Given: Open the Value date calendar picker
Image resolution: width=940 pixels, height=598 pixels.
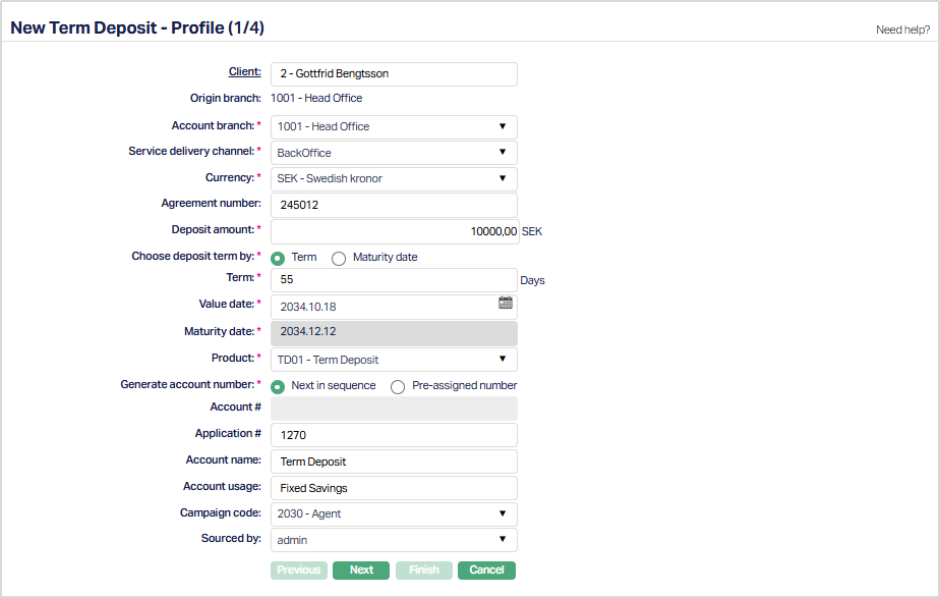Looking at the screenshot, I should (505, 303).
